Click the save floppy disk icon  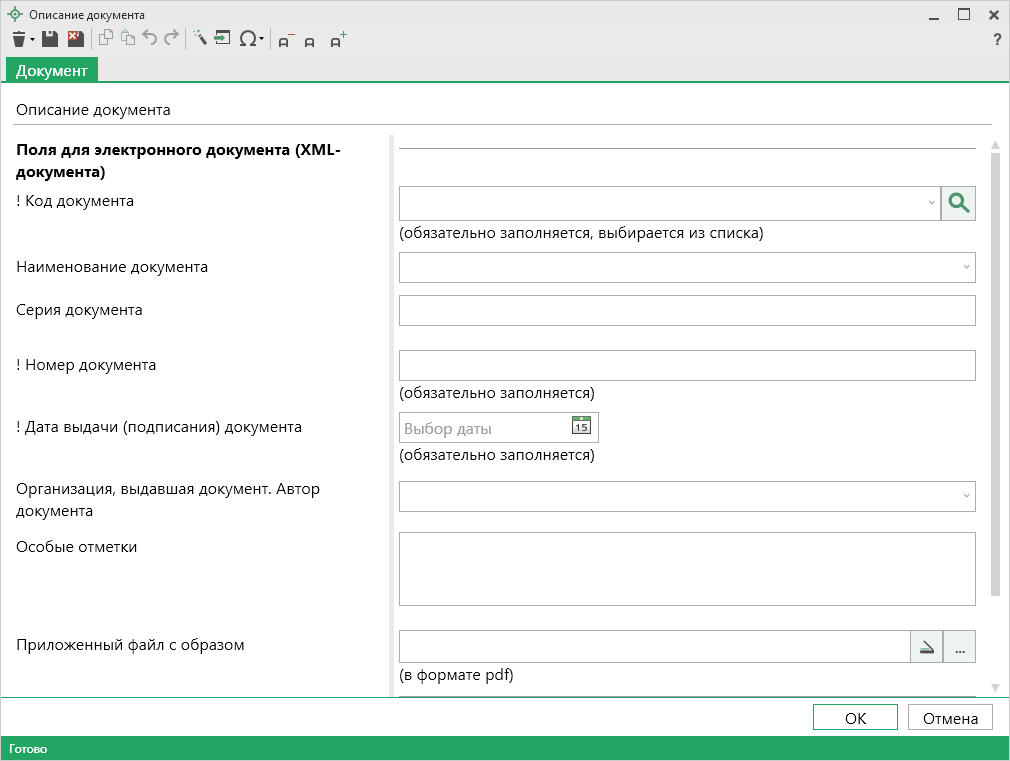(x=50, y=39)
